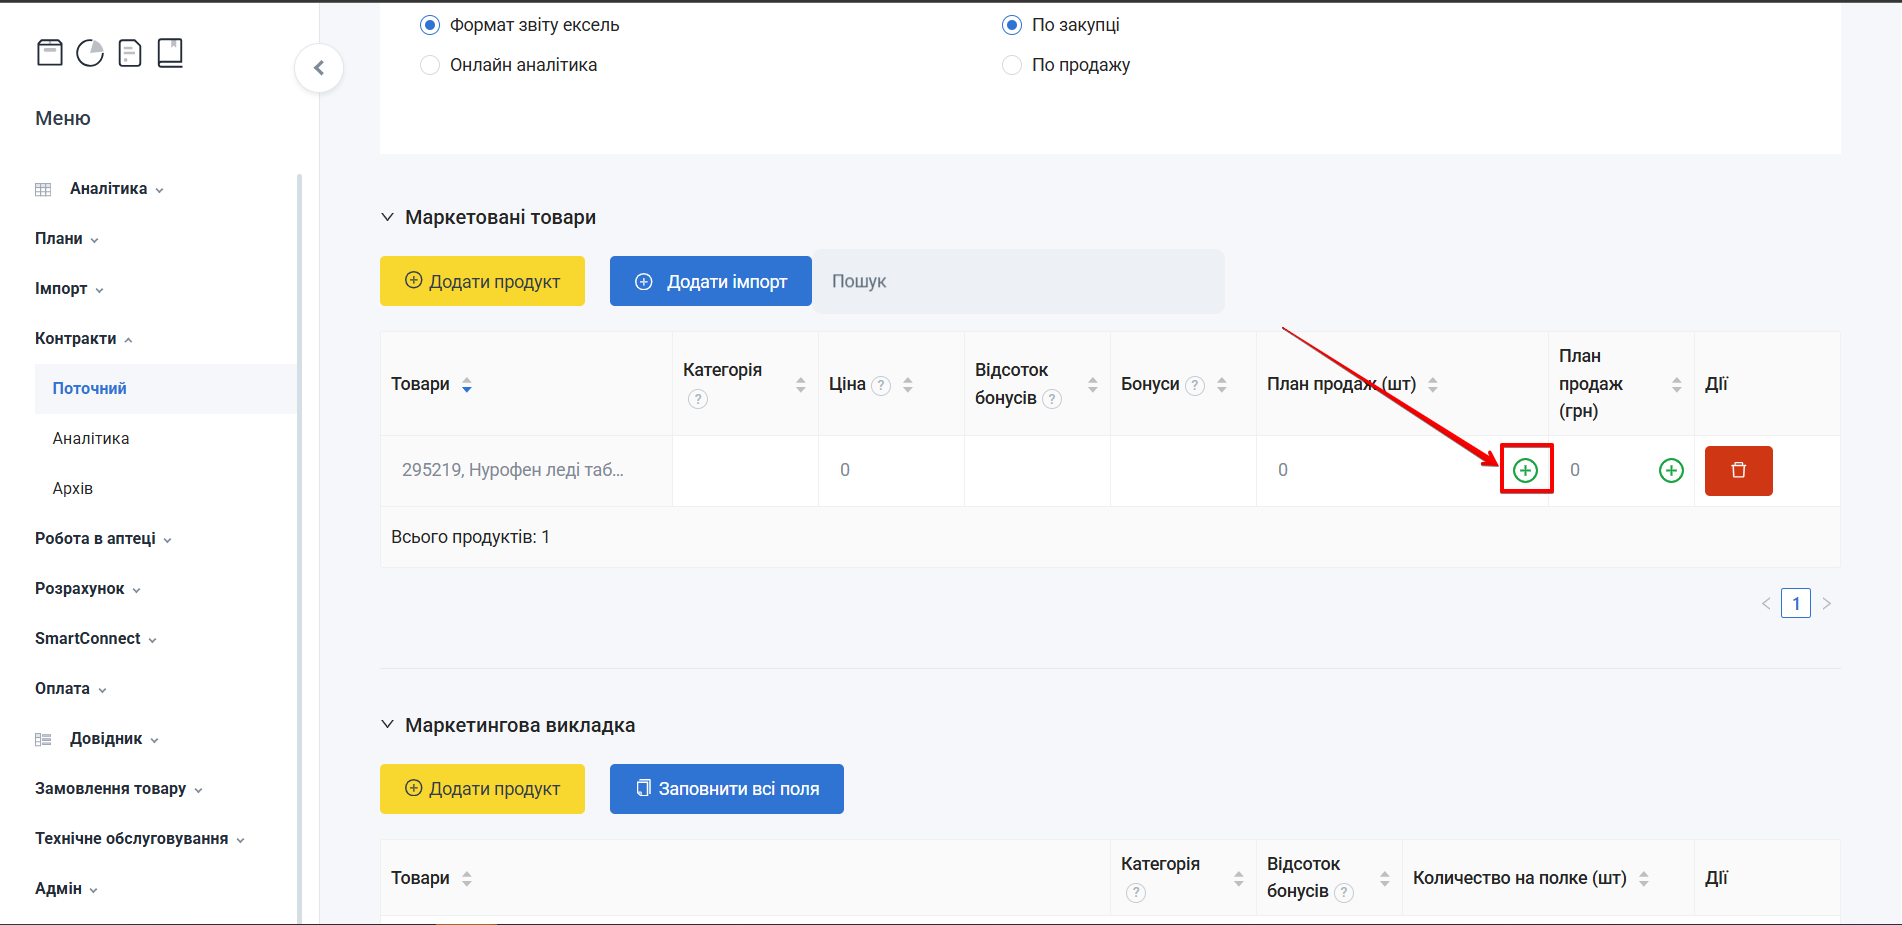Screen dimensions: 1902x925
Task: Sort the table by Товари column
Action: point(466,385)
